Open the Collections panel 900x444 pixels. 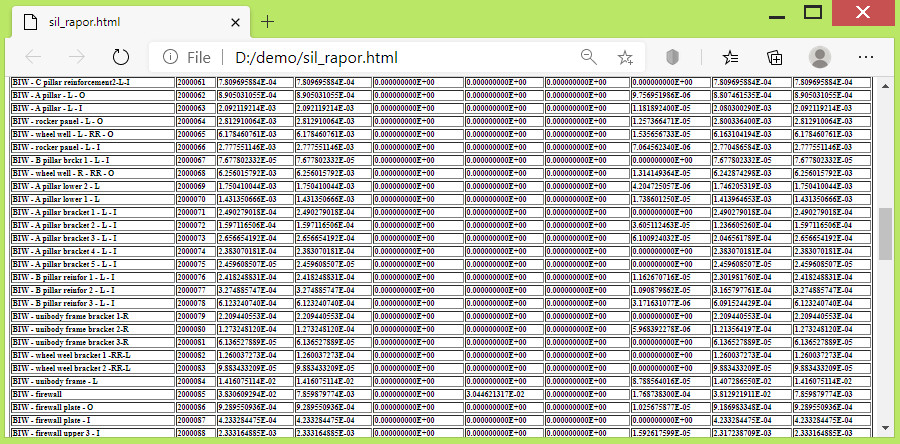[775, 57]
